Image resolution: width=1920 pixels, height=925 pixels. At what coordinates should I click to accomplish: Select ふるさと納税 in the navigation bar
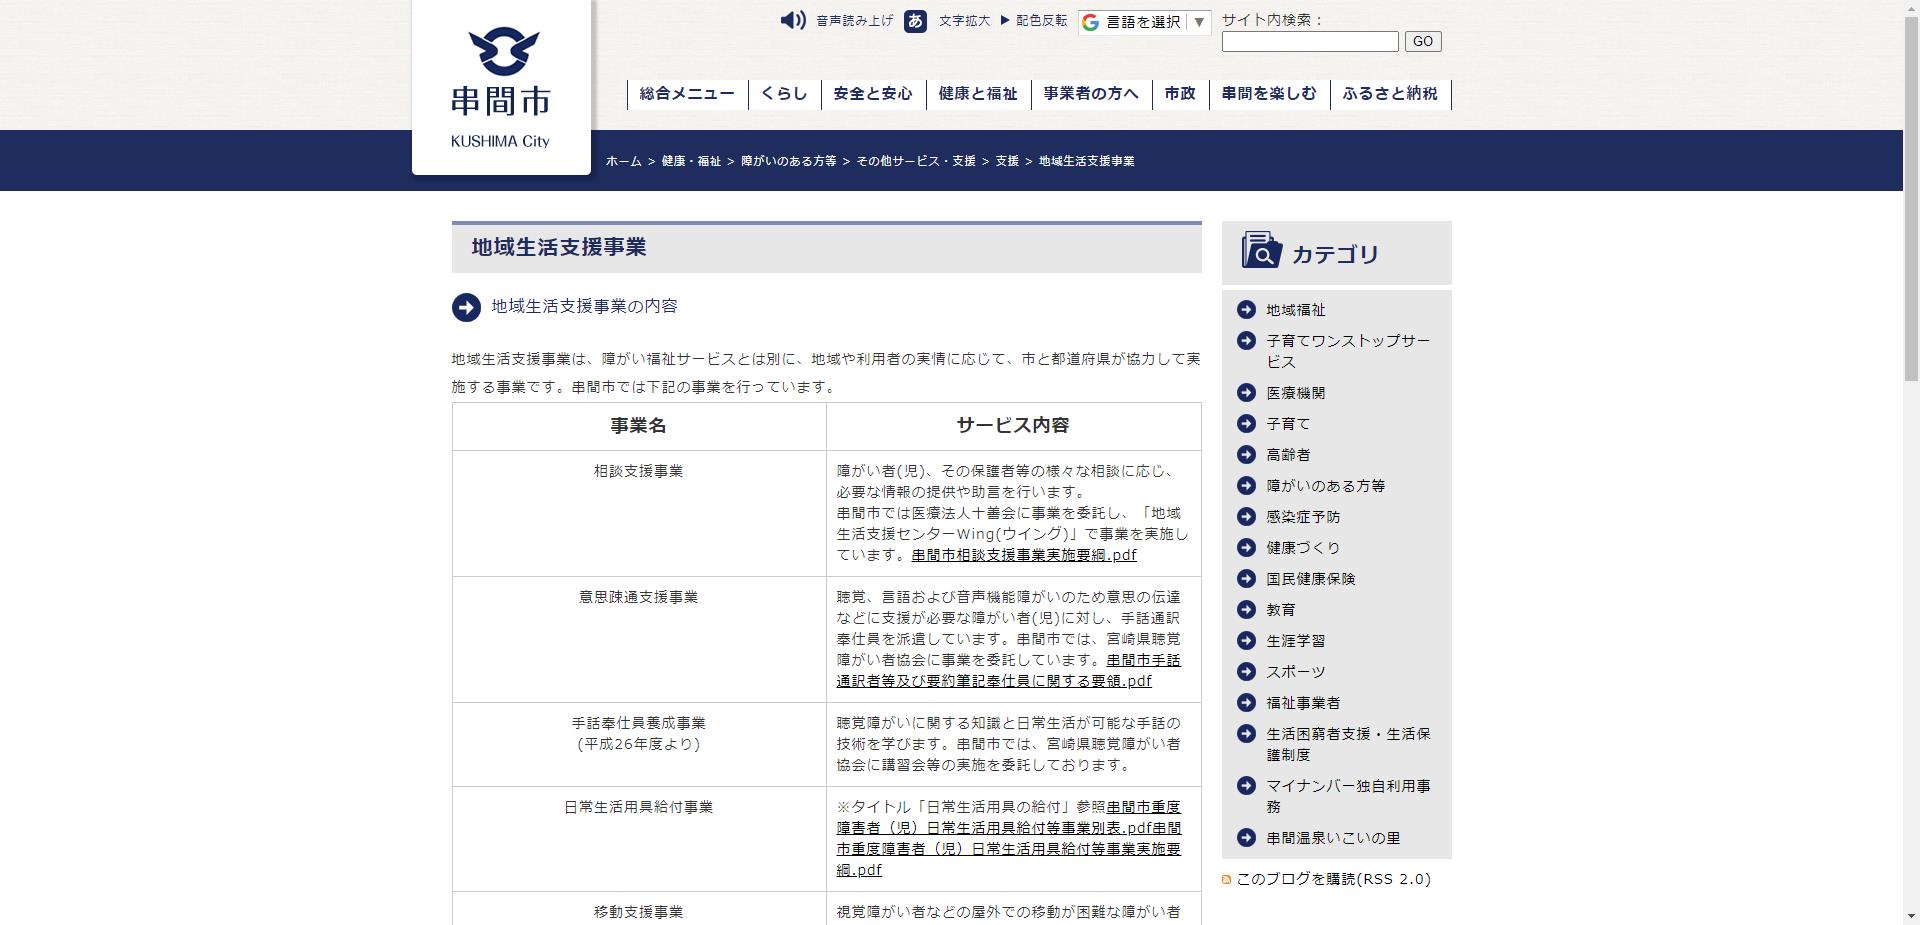click(1389, 93)
